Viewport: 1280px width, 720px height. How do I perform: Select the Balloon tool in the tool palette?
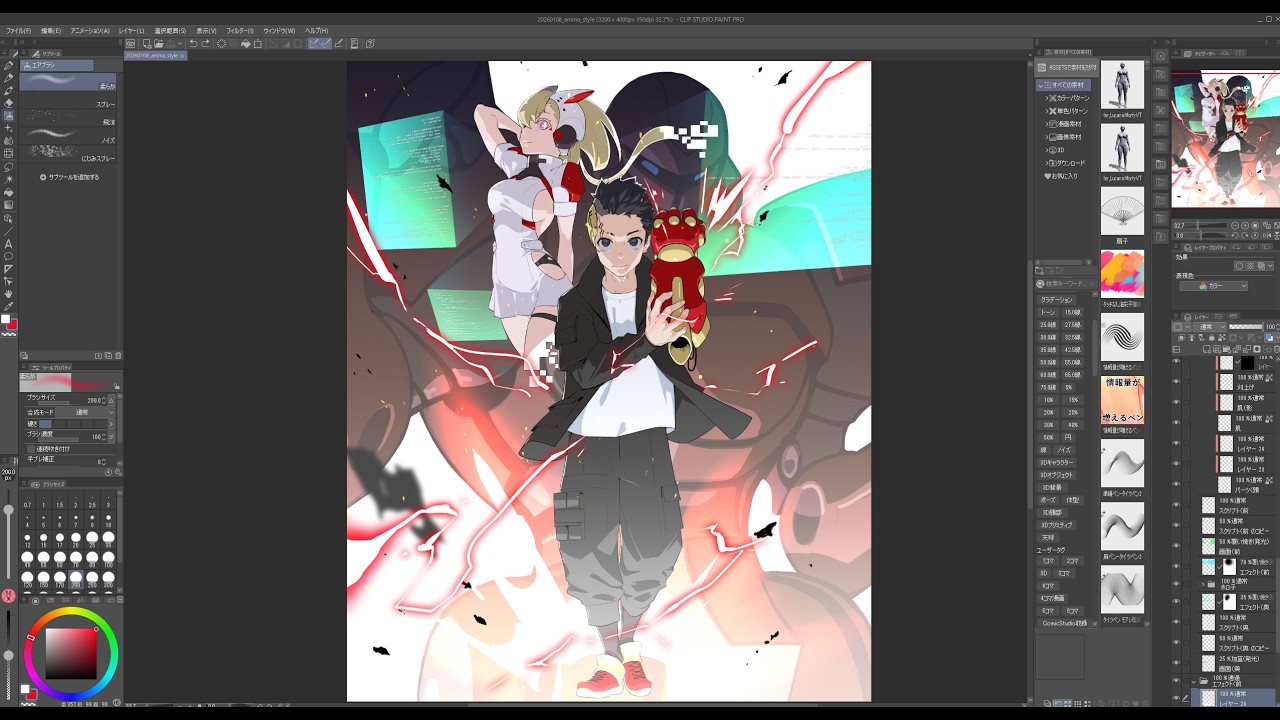[x=9, y=256]
